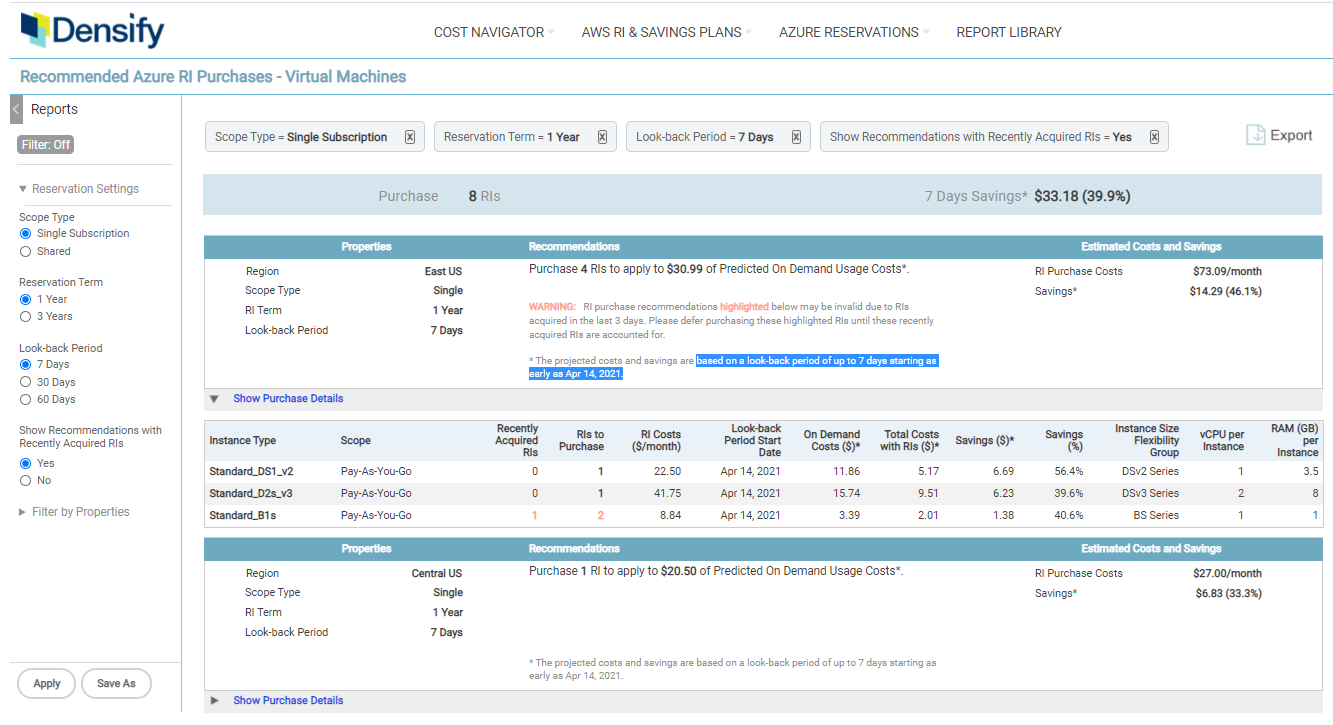
Task: Expand Central US Show Purchase Details
Action: (288, 700)
